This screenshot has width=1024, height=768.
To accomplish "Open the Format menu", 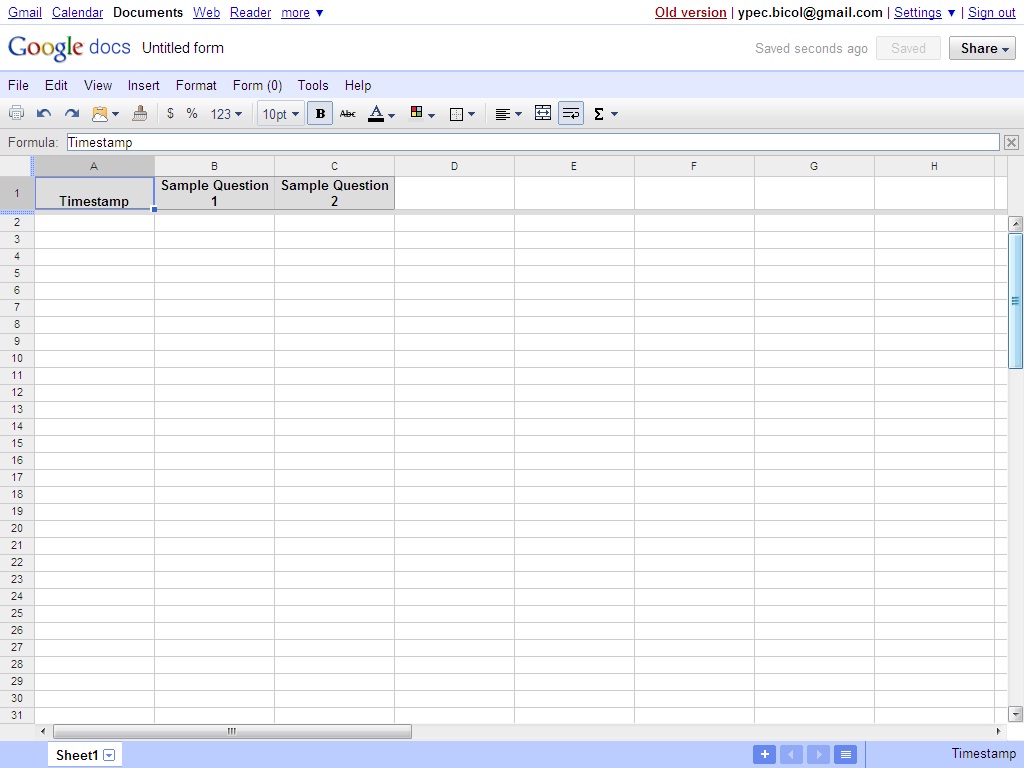I will coord(196,85).
